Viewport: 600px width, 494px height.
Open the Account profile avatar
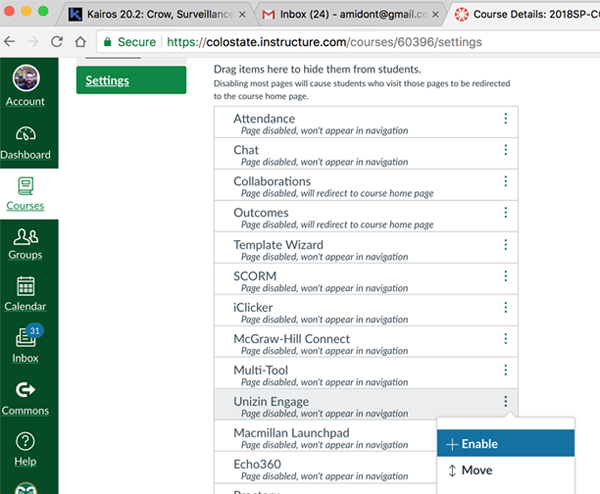click(26, 78)
